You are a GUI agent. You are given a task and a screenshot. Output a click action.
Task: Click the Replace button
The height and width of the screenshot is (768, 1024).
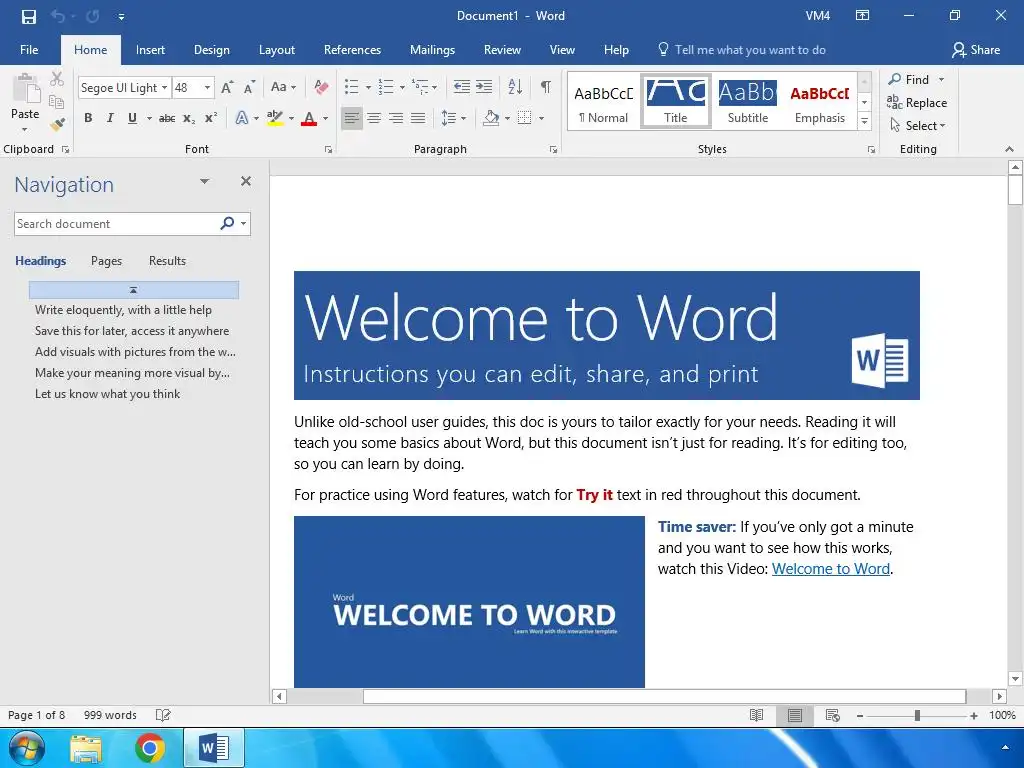917,103
